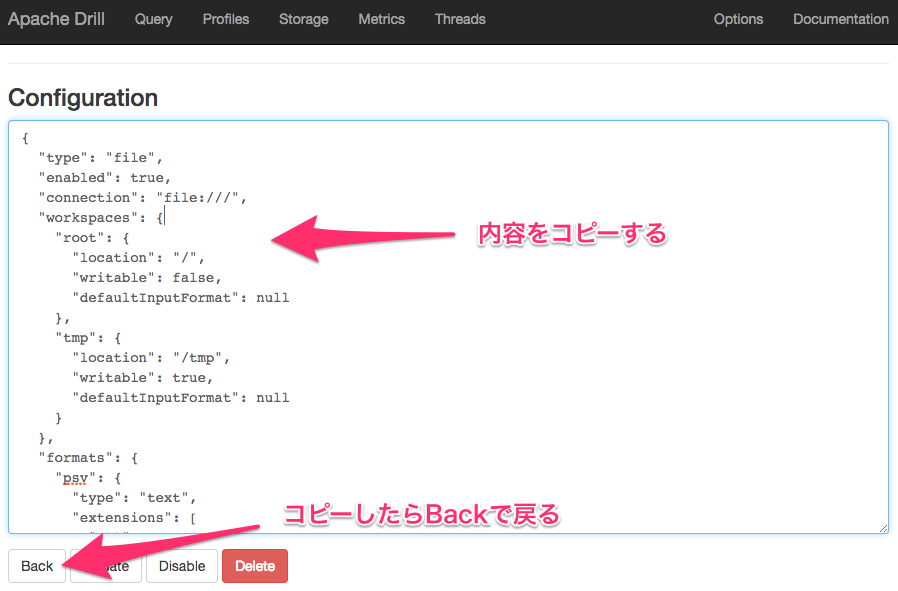This screenshot has width=898, height=591.
Task: Click the "location": "/tmp" line
Action: coord(151,358)
